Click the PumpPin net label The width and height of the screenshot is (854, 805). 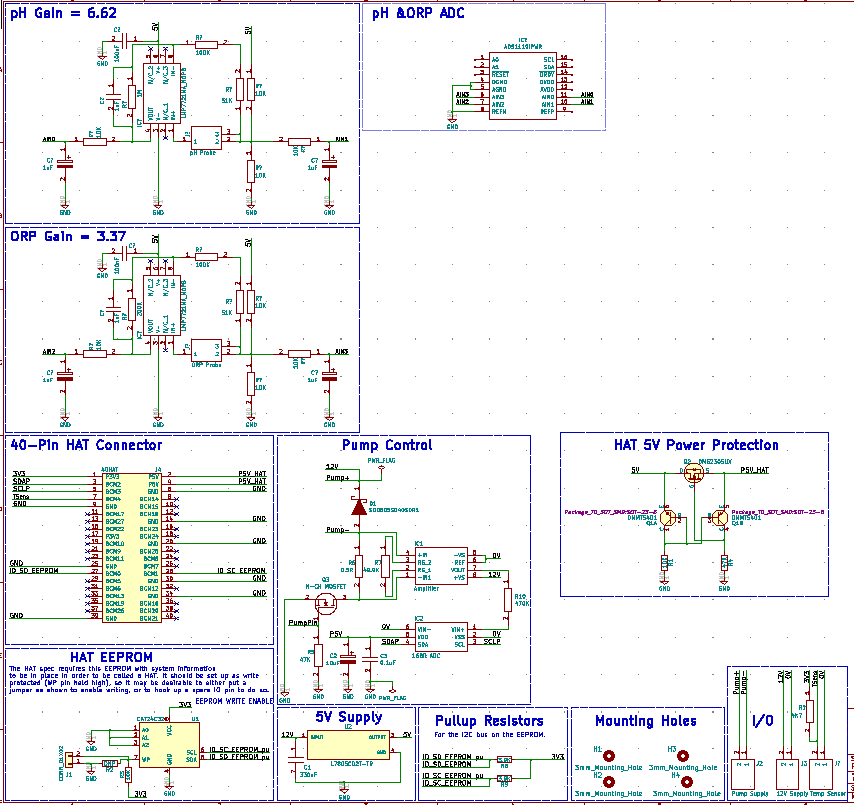(303, 622)
